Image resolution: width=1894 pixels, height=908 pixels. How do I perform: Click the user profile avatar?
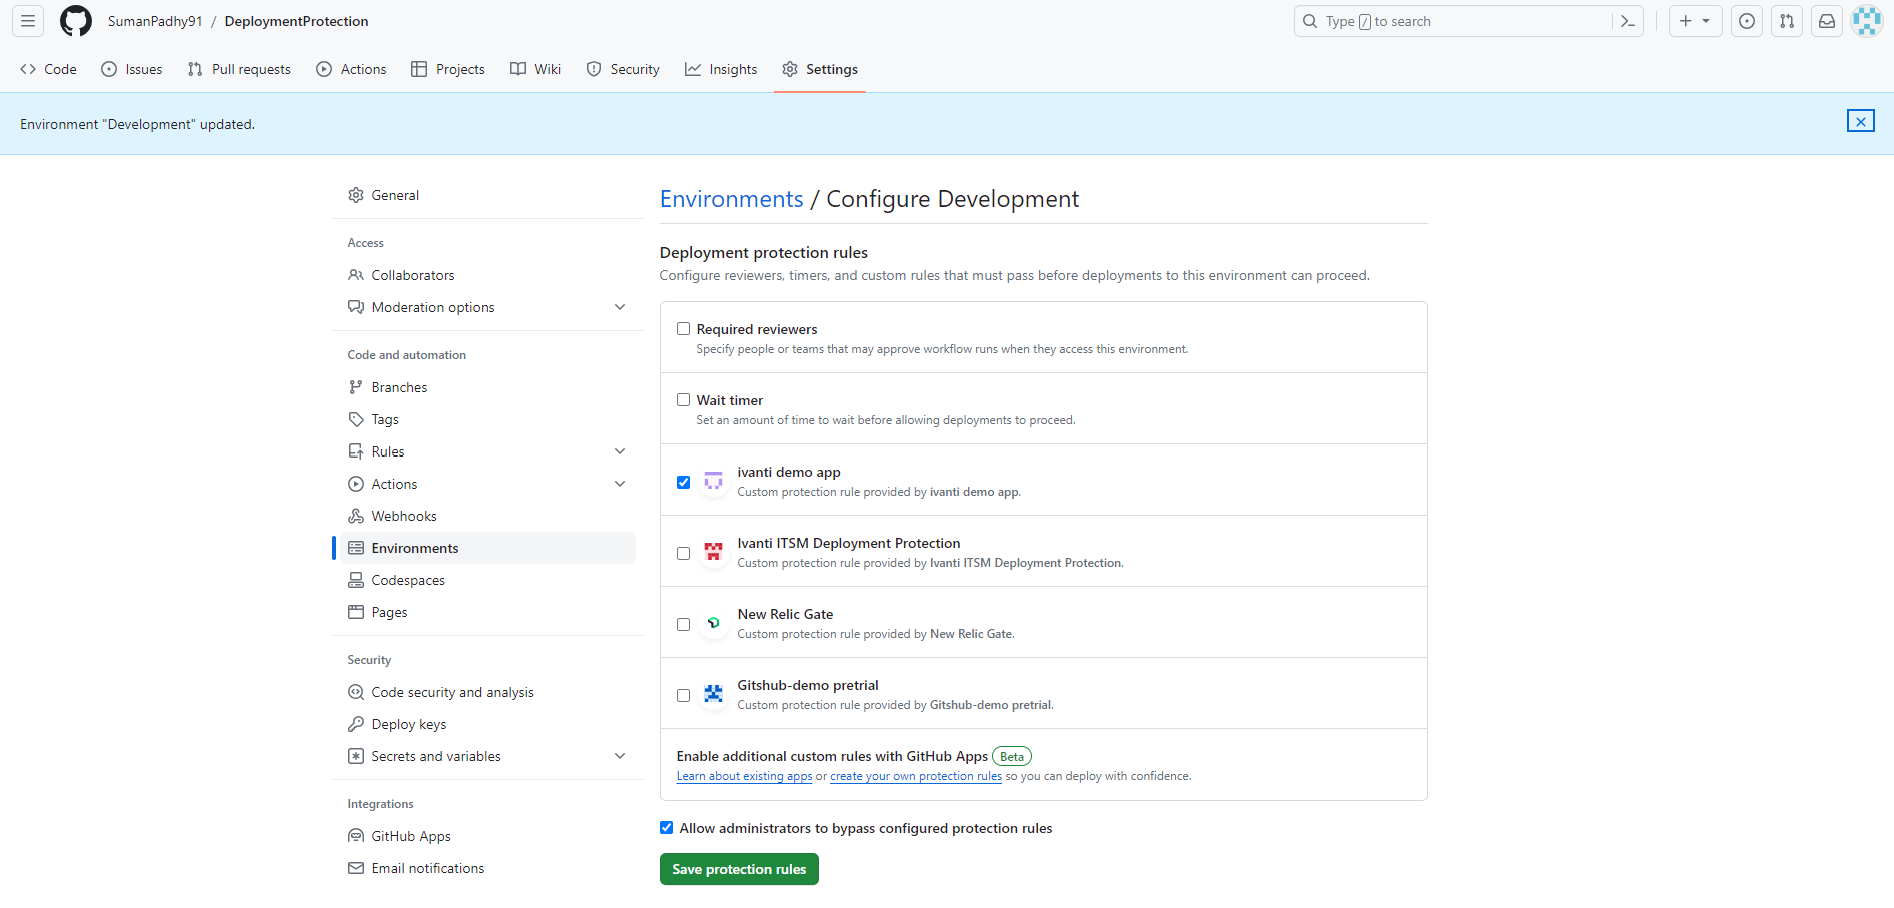pyautogui.click(x=1866, y=21)
